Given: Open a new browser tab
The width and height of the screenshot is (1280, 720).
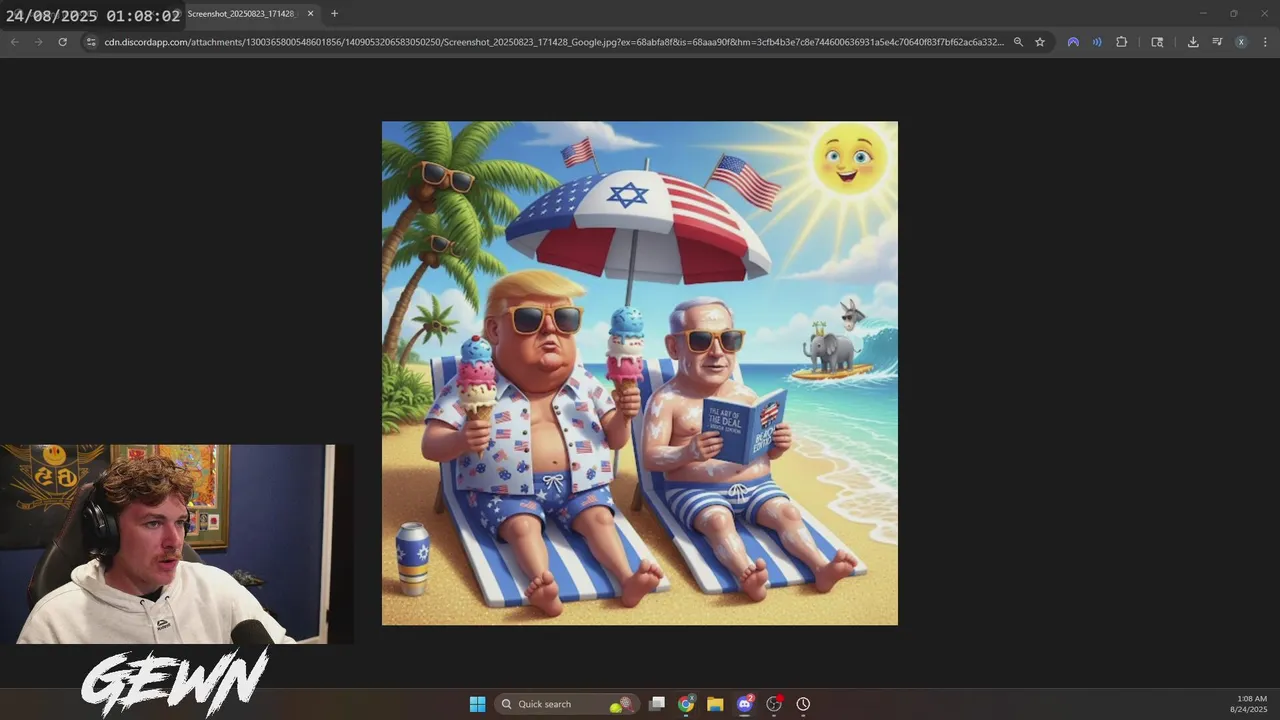Looking at the screenshot, I should (x=334, y=14).
